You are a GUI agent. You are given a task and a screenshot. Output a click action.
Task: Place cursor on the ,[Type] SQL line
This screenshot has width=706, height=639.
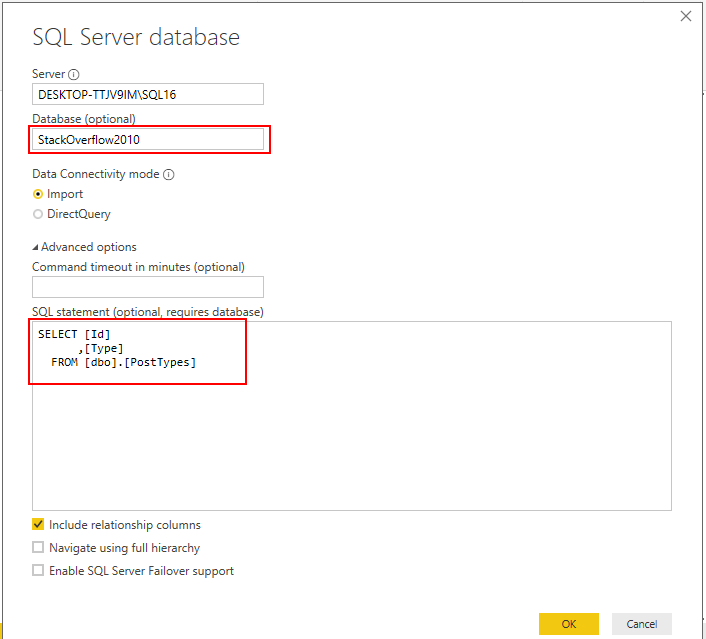[101, 348]
